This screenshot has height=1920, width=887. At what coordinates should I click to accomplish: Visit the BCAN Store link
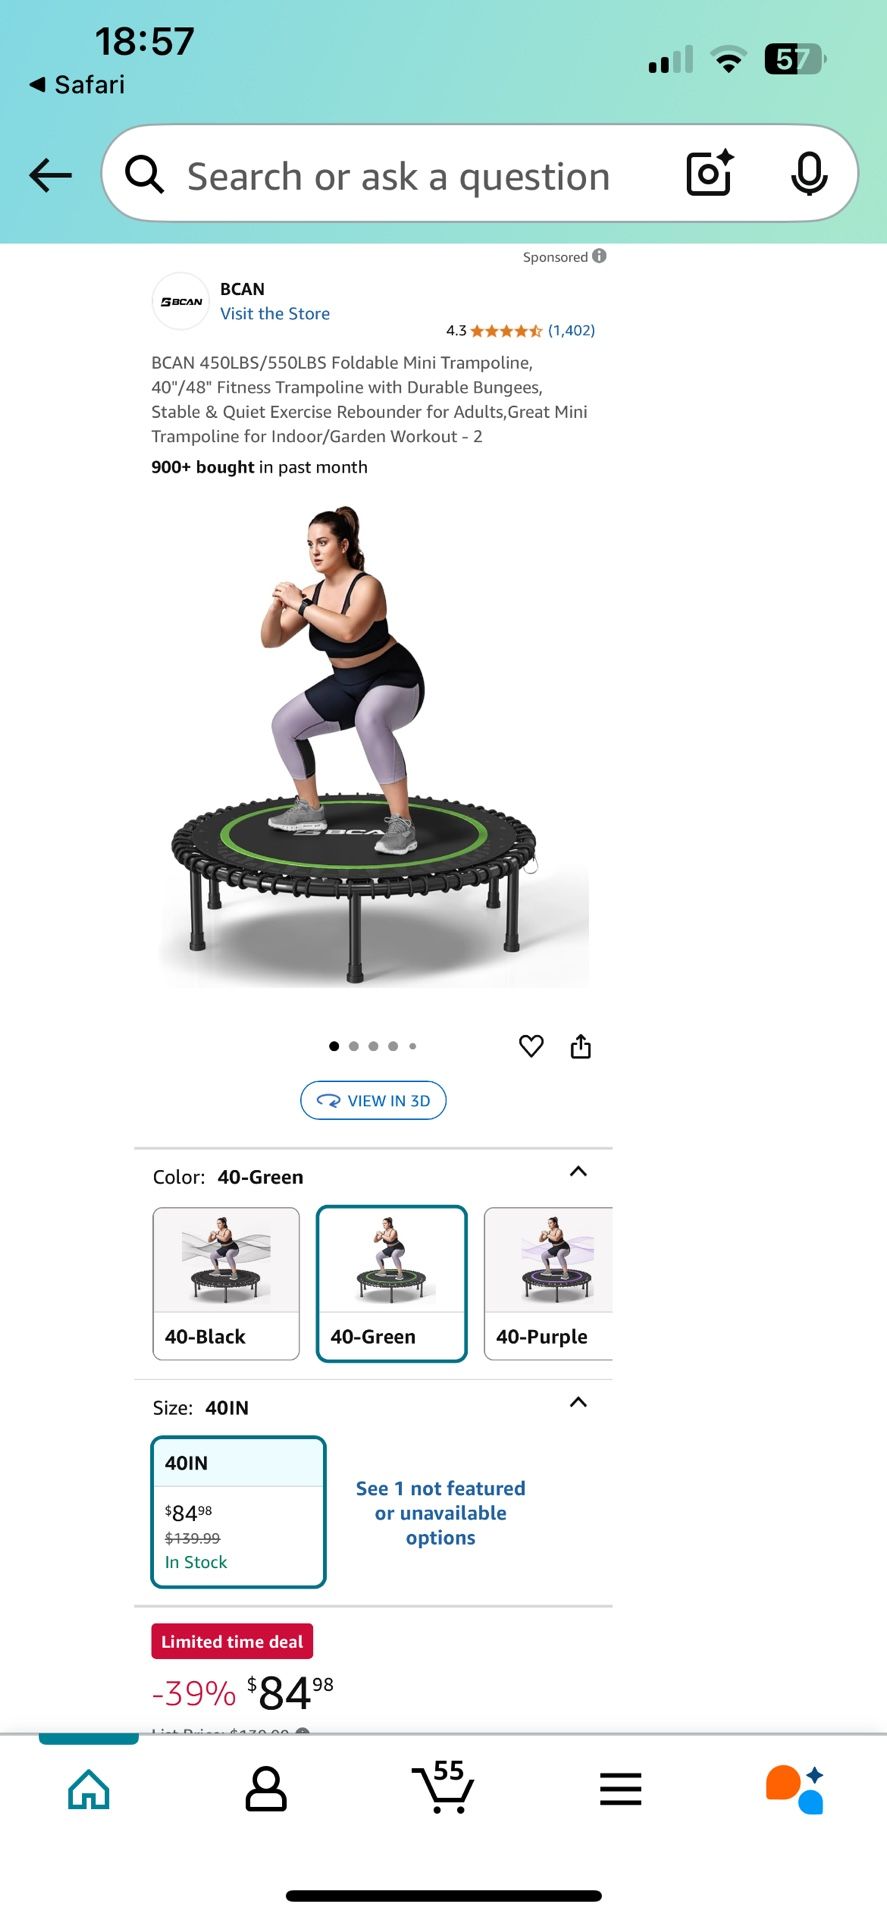click(275, 314)
